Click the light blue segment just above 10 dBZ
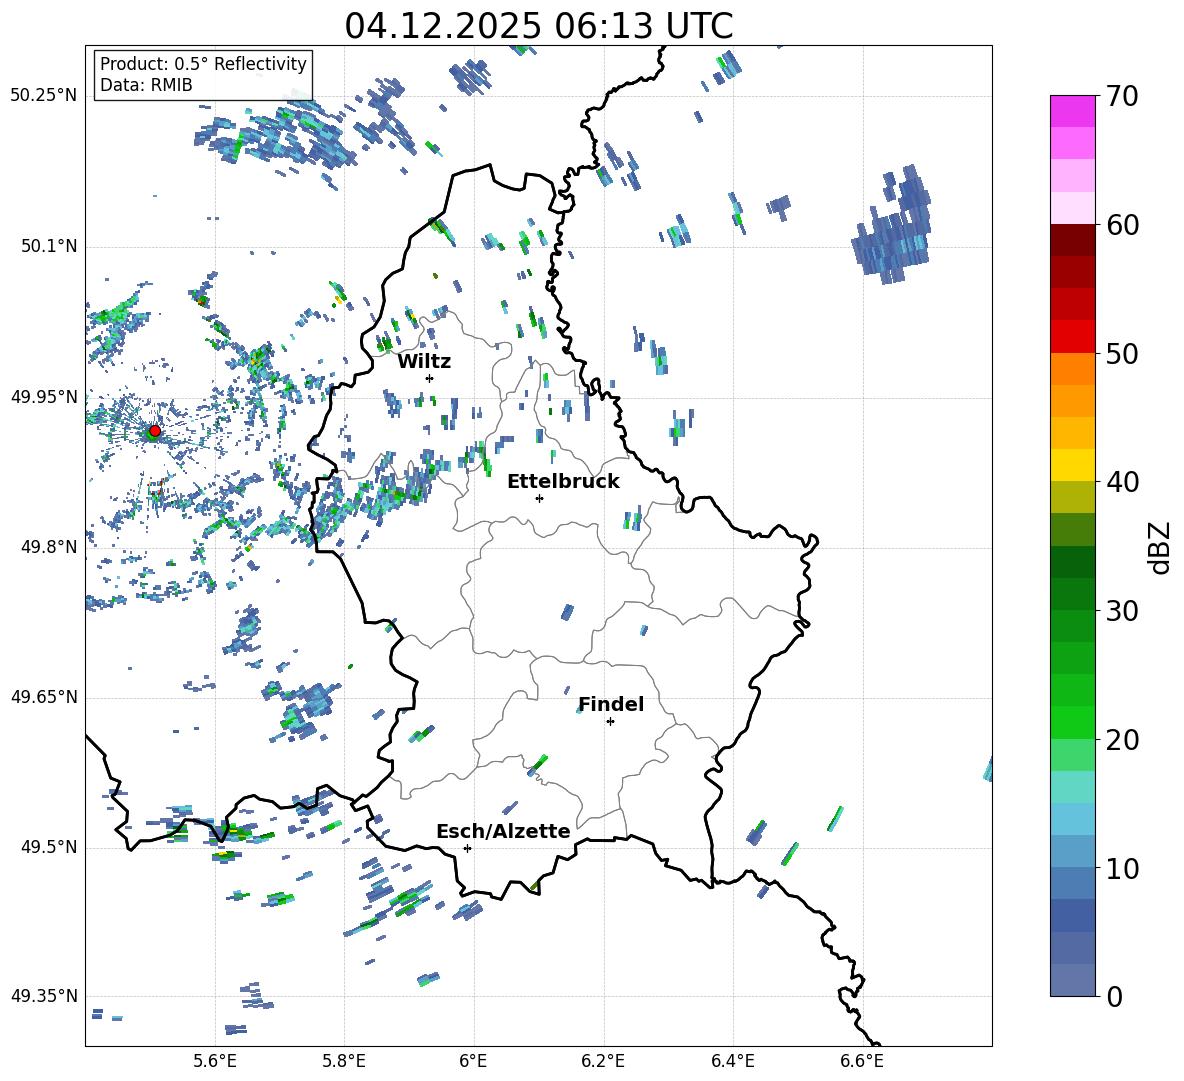This screenshot has height=1081, width=1184. 1072,852
